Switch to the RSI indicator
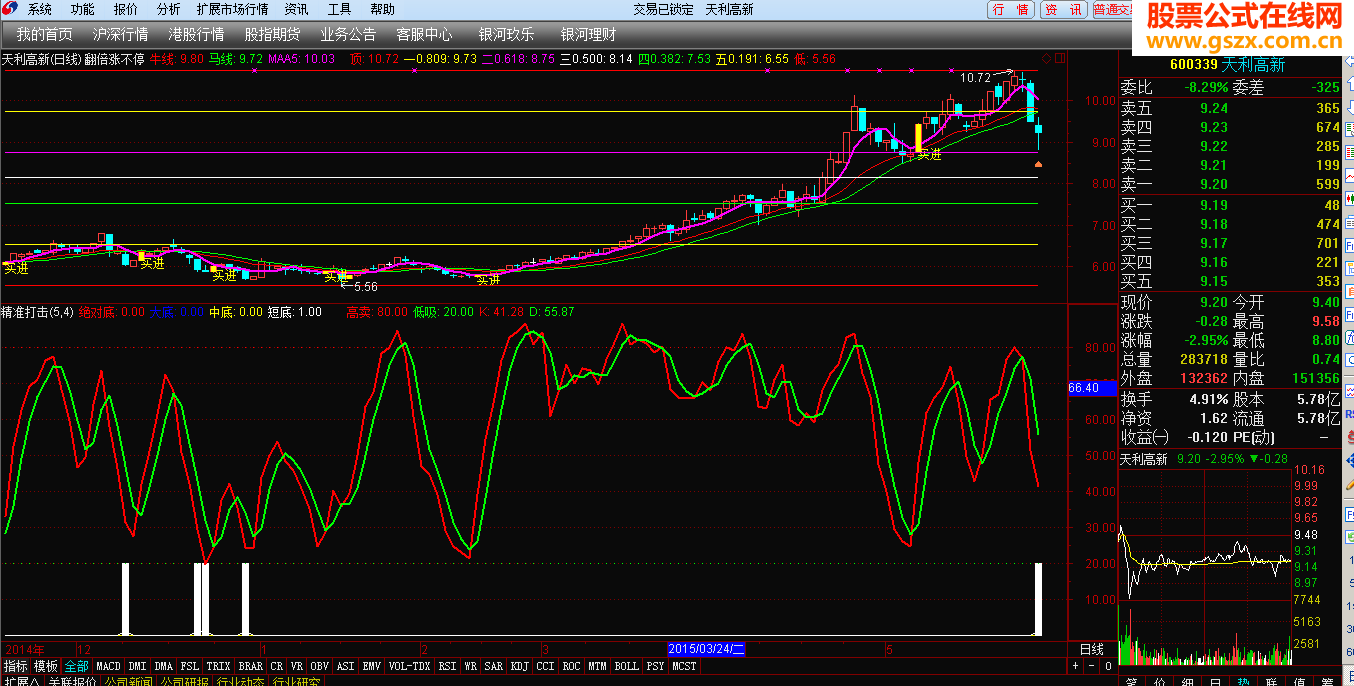 point(447,666)
